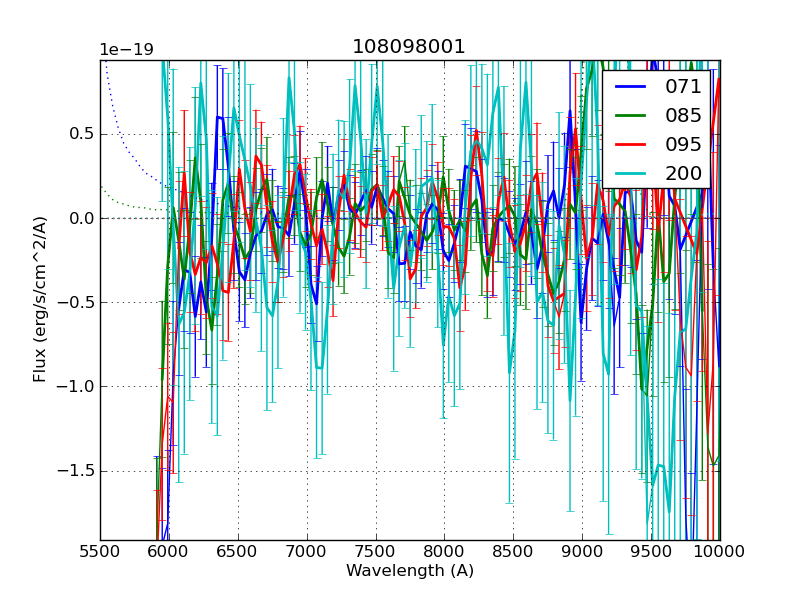Click the 200 legend label

[x=683, y=171]
